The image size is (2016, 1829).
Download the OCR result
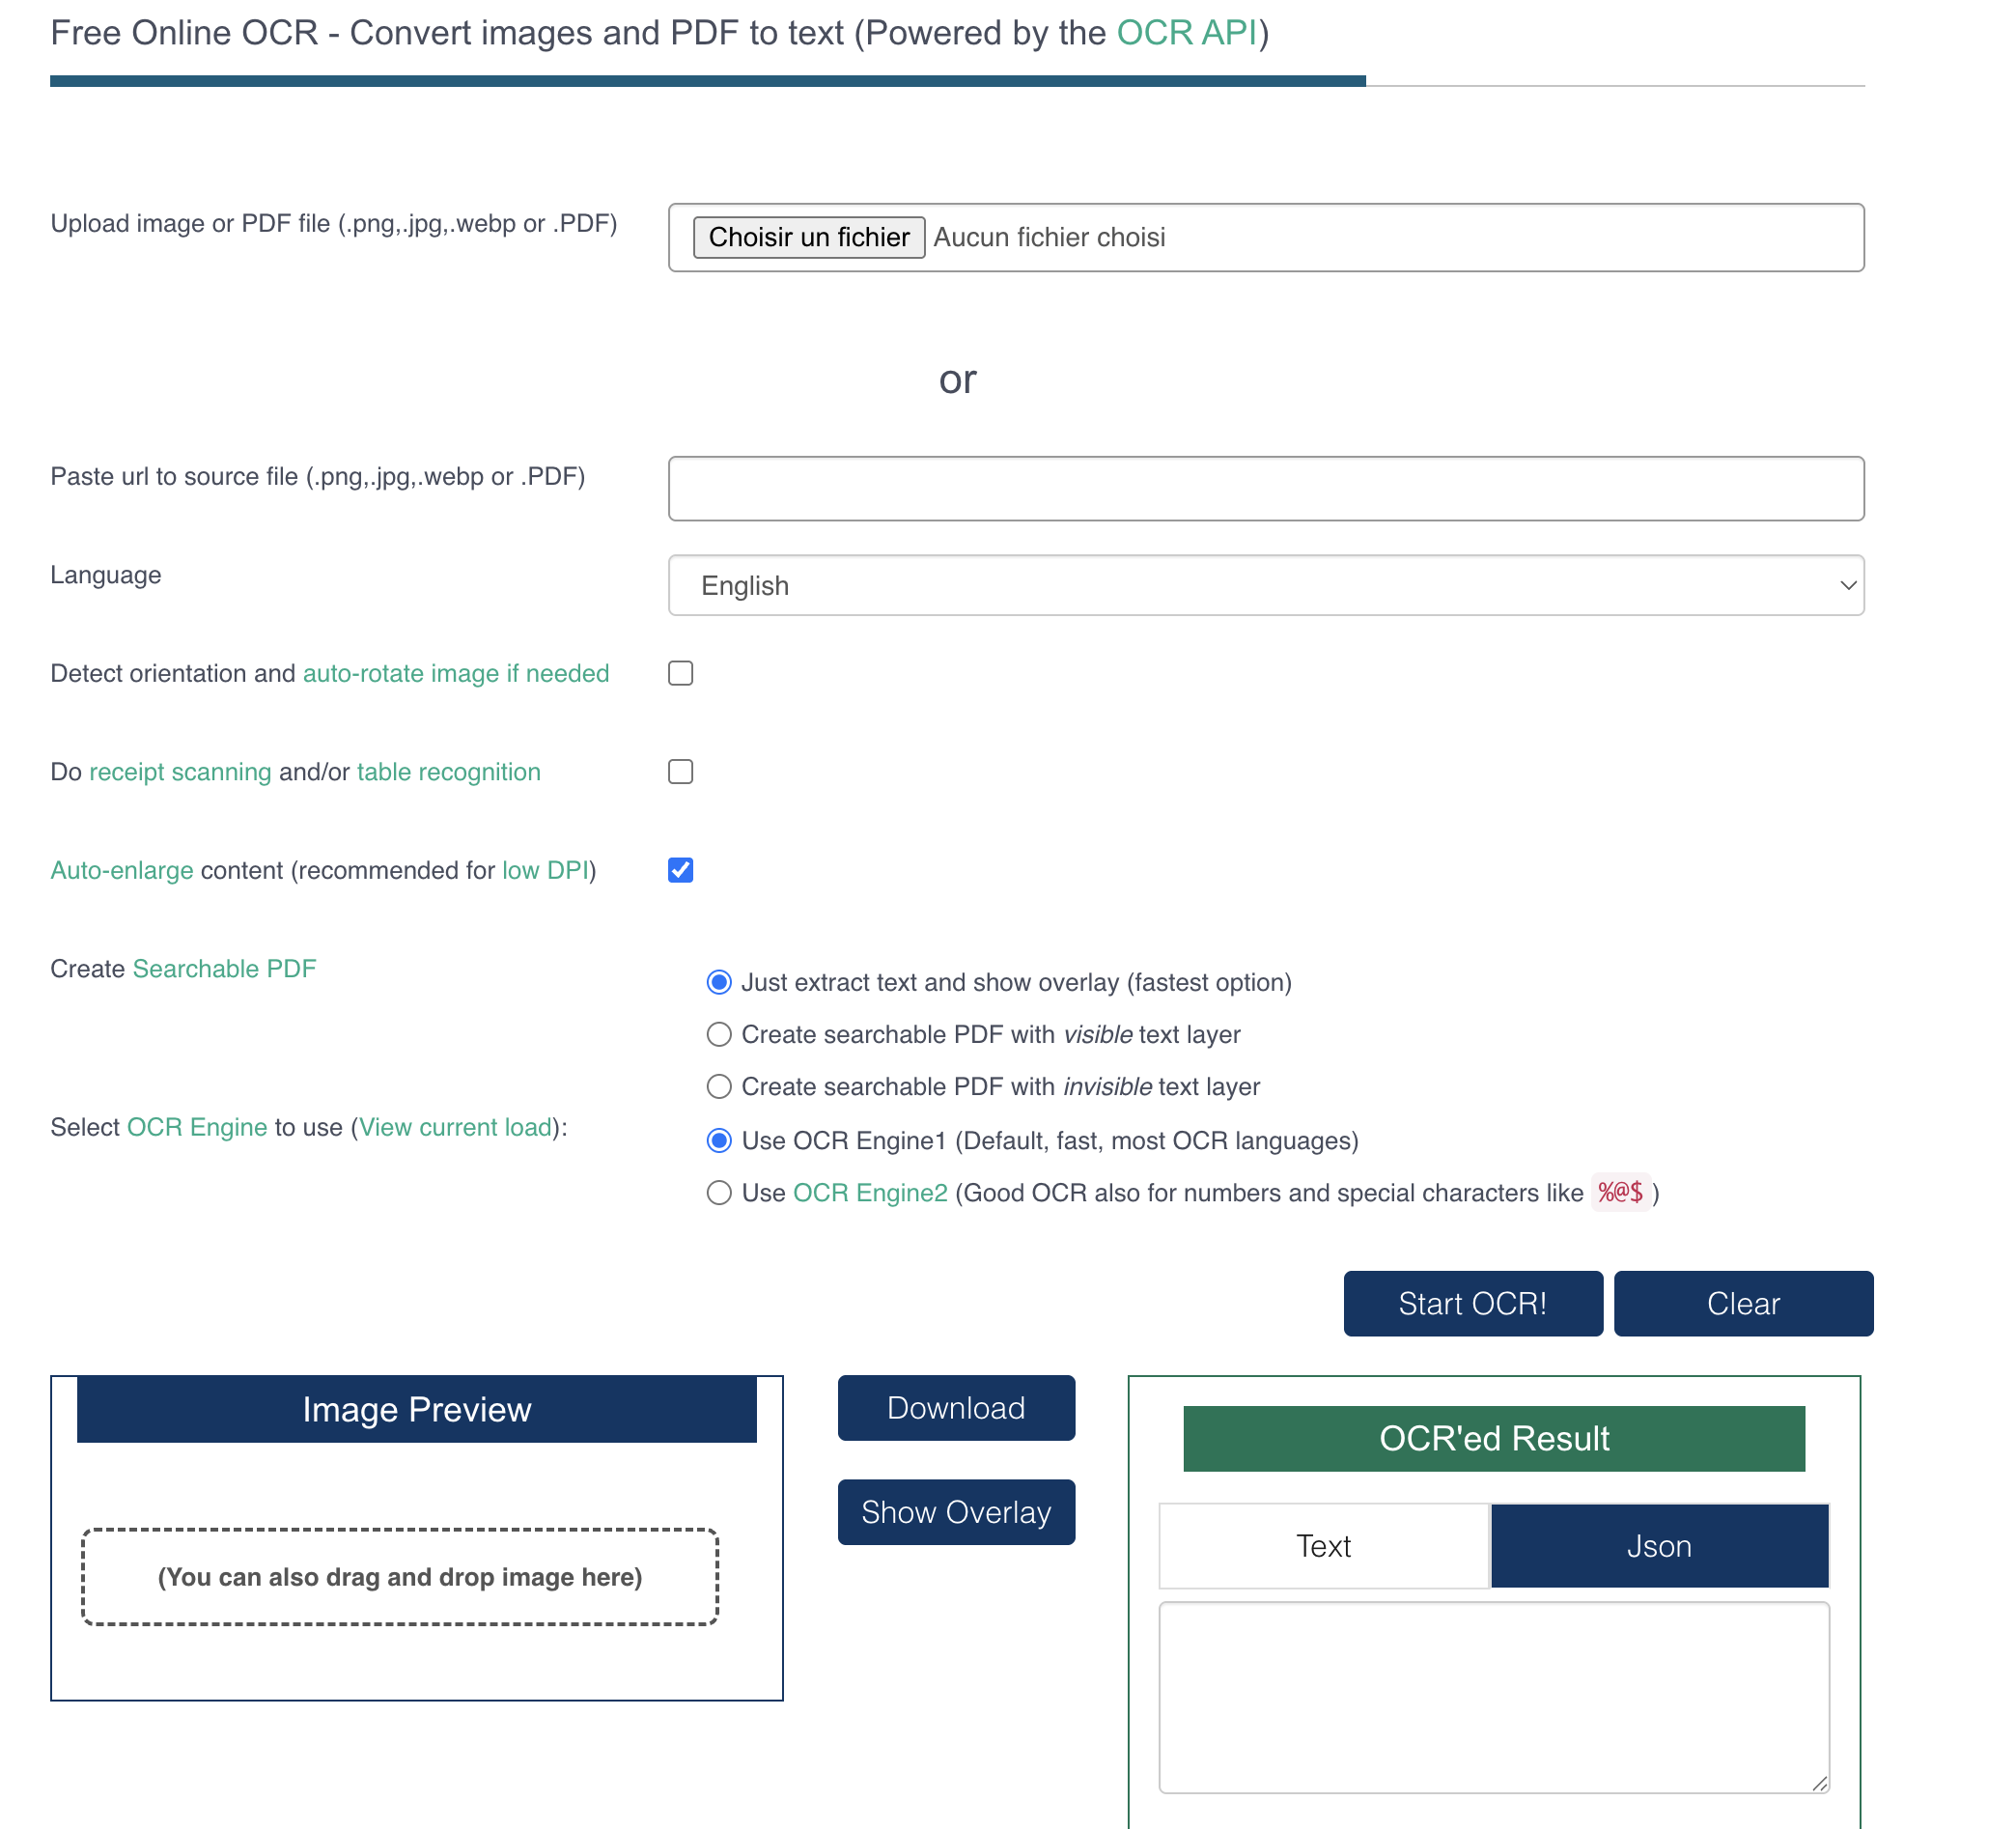[x=955, y=1407]
